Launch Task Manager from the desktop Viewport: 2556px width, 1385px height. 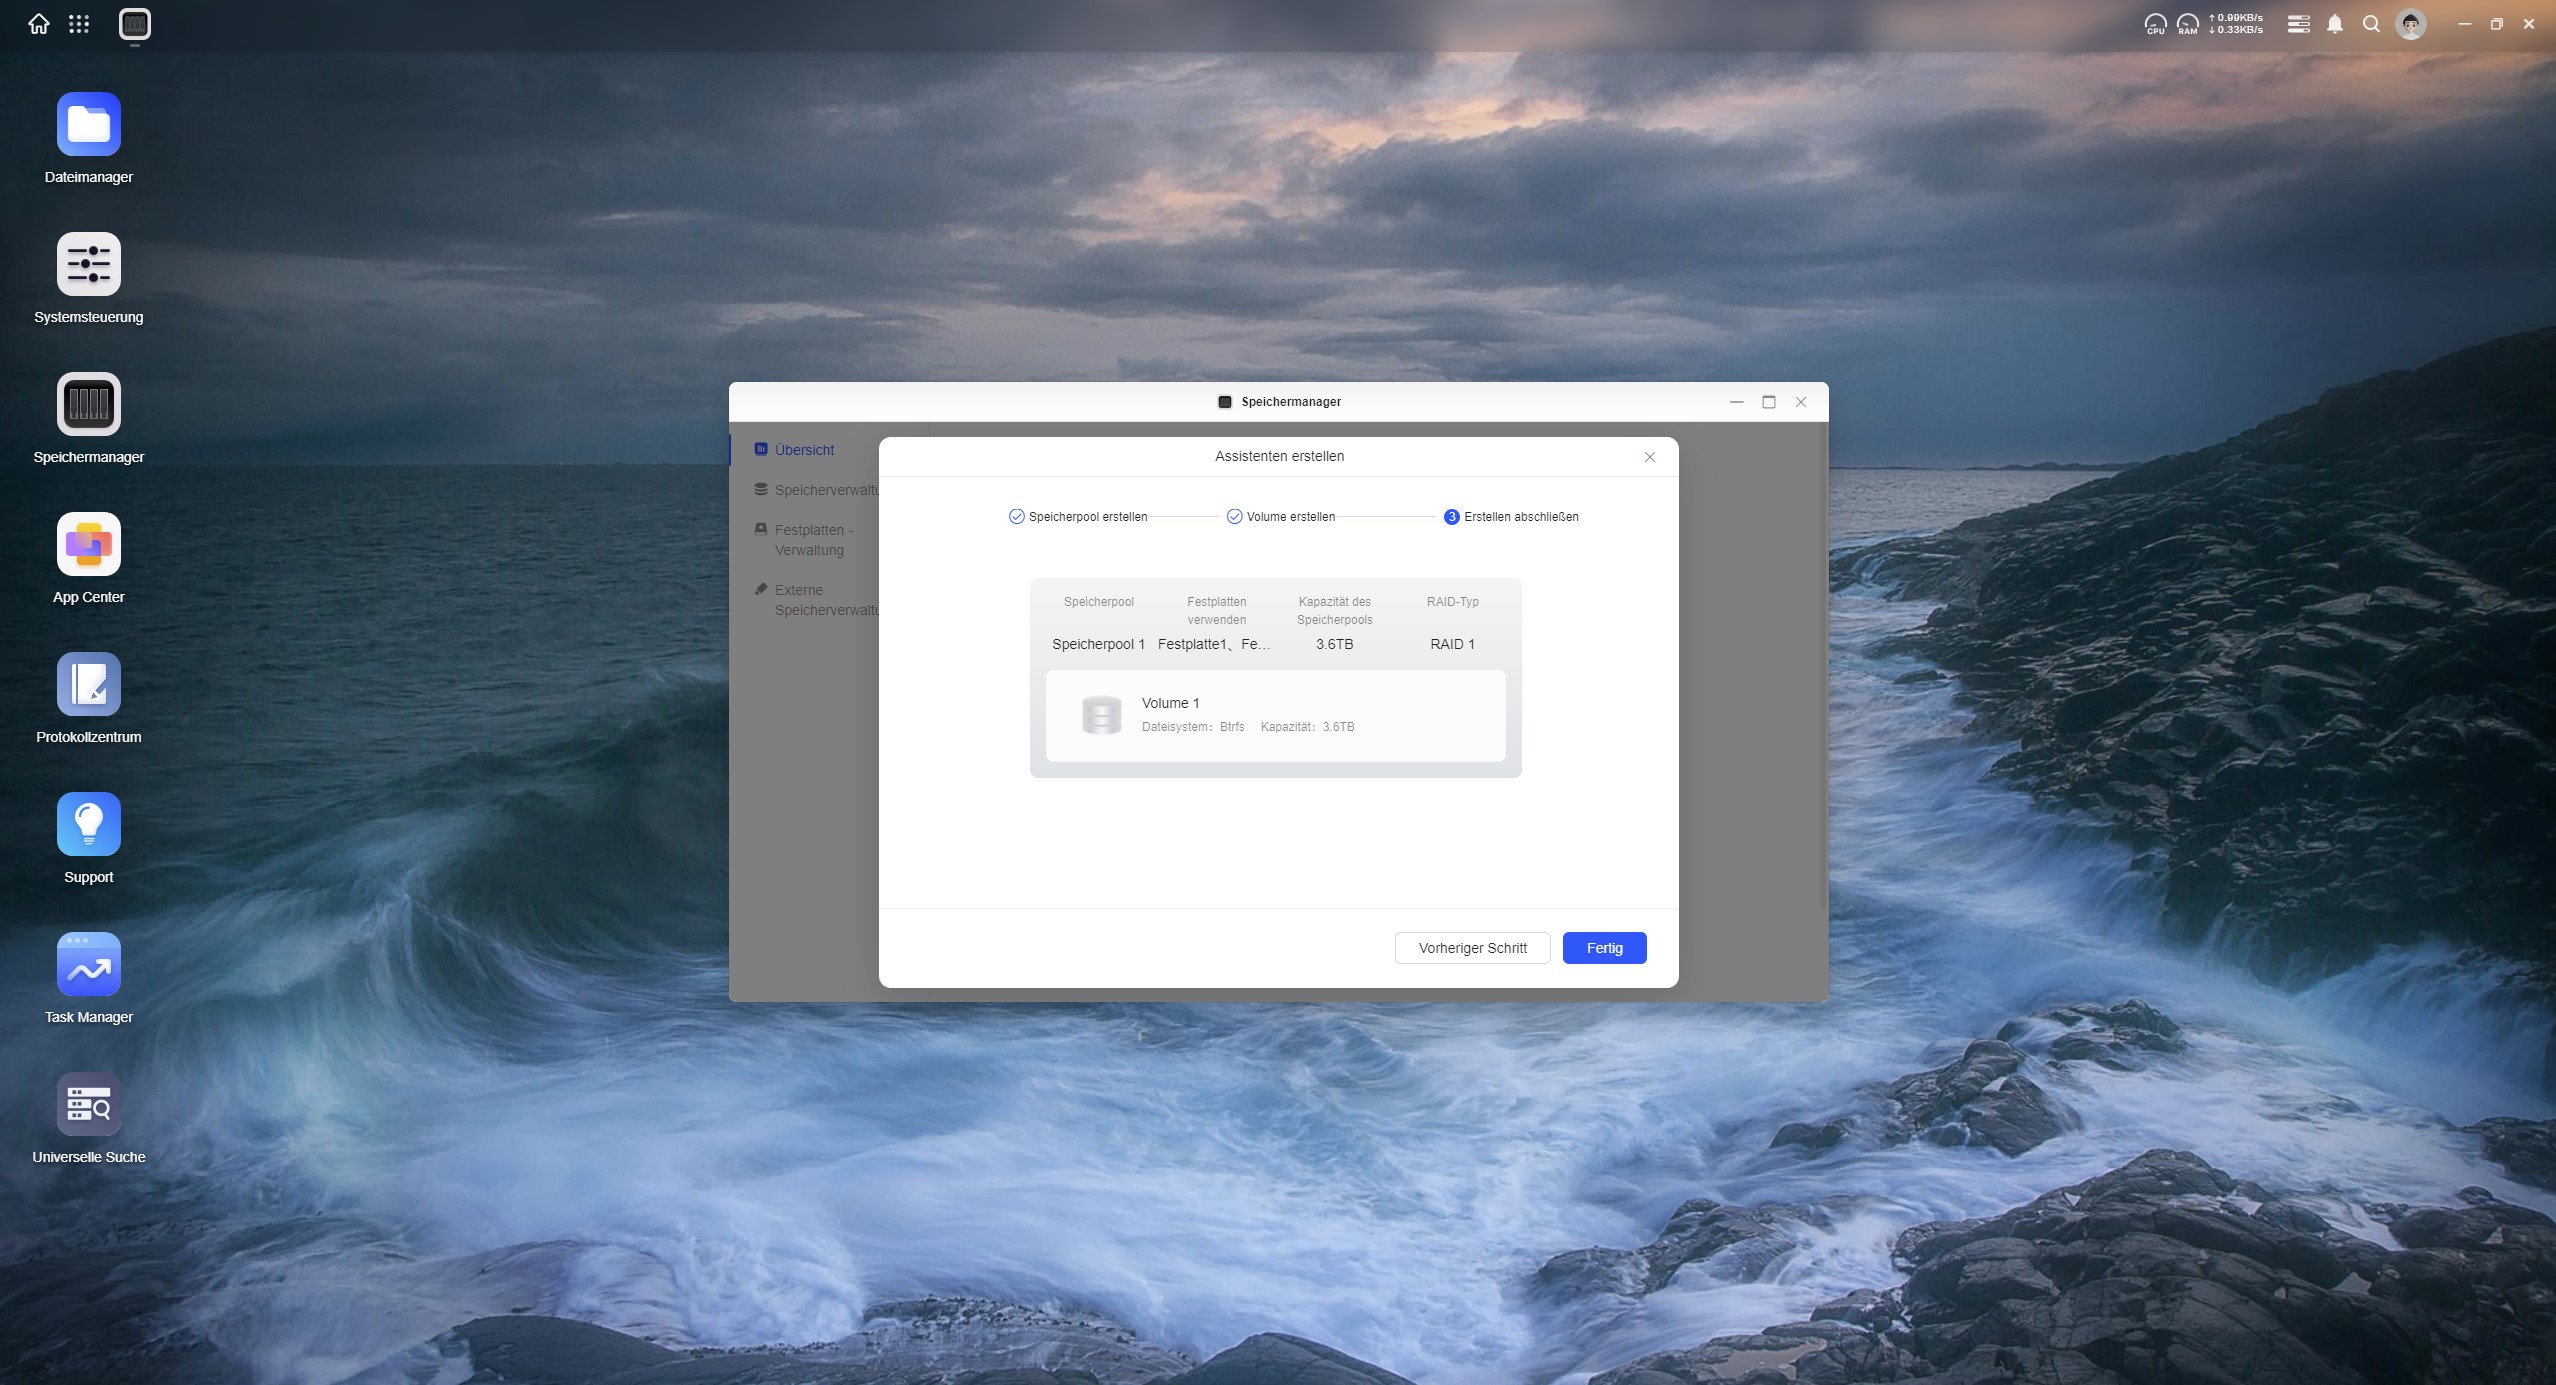89,965
